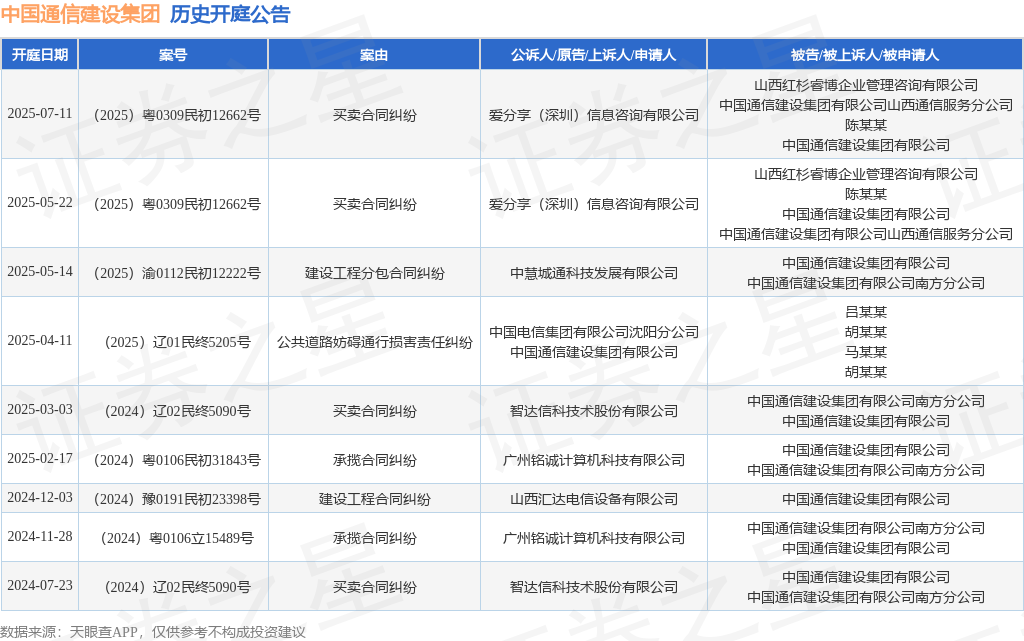1024x641 pixels.
Task: Click the 被告/被上诉人/被申请人 column header
Action: [865, 55]
